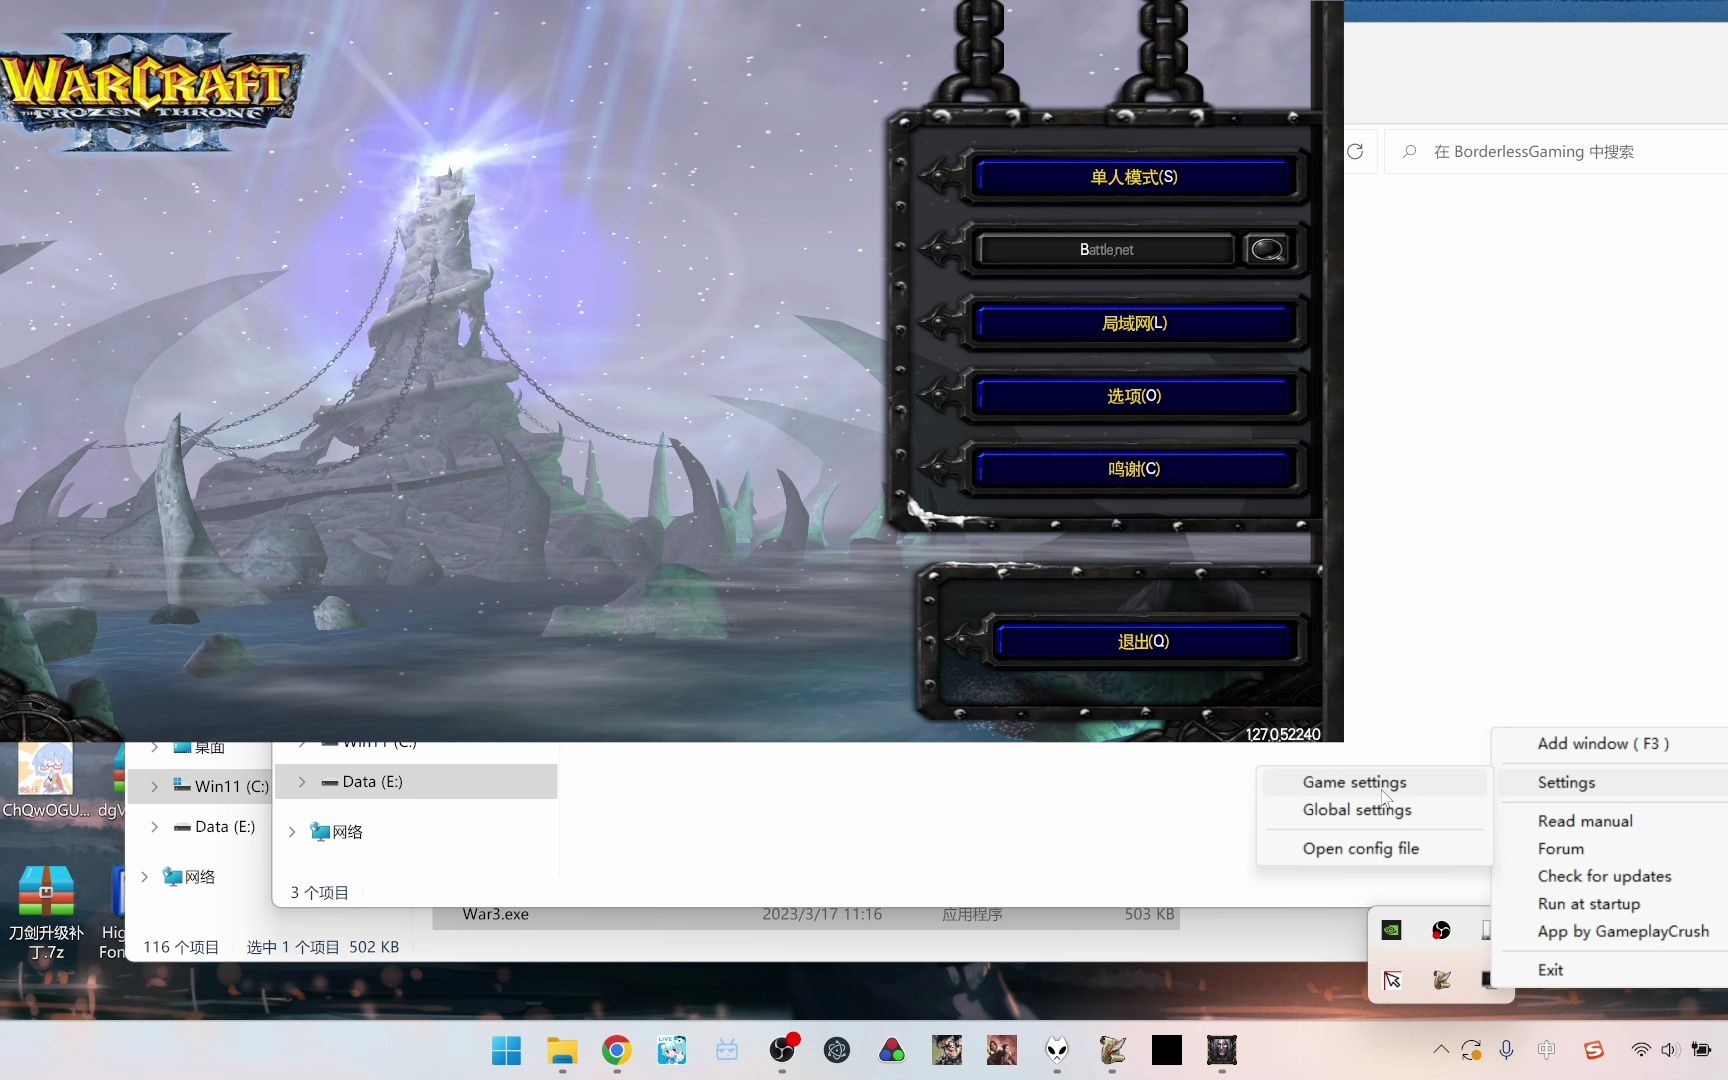Open the black square taskbar app
This screenshot has height=1080, width=1728.
1167,1050
